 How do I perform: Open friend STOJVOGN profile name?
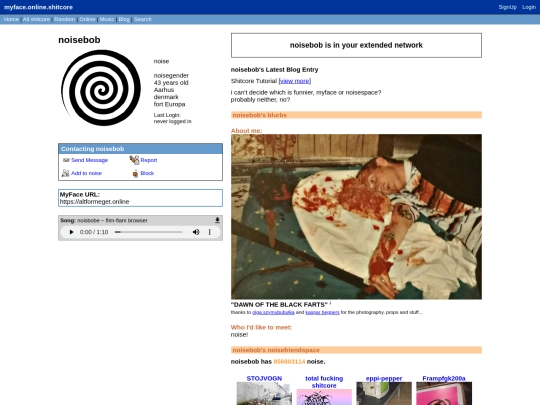coord(264,378)
